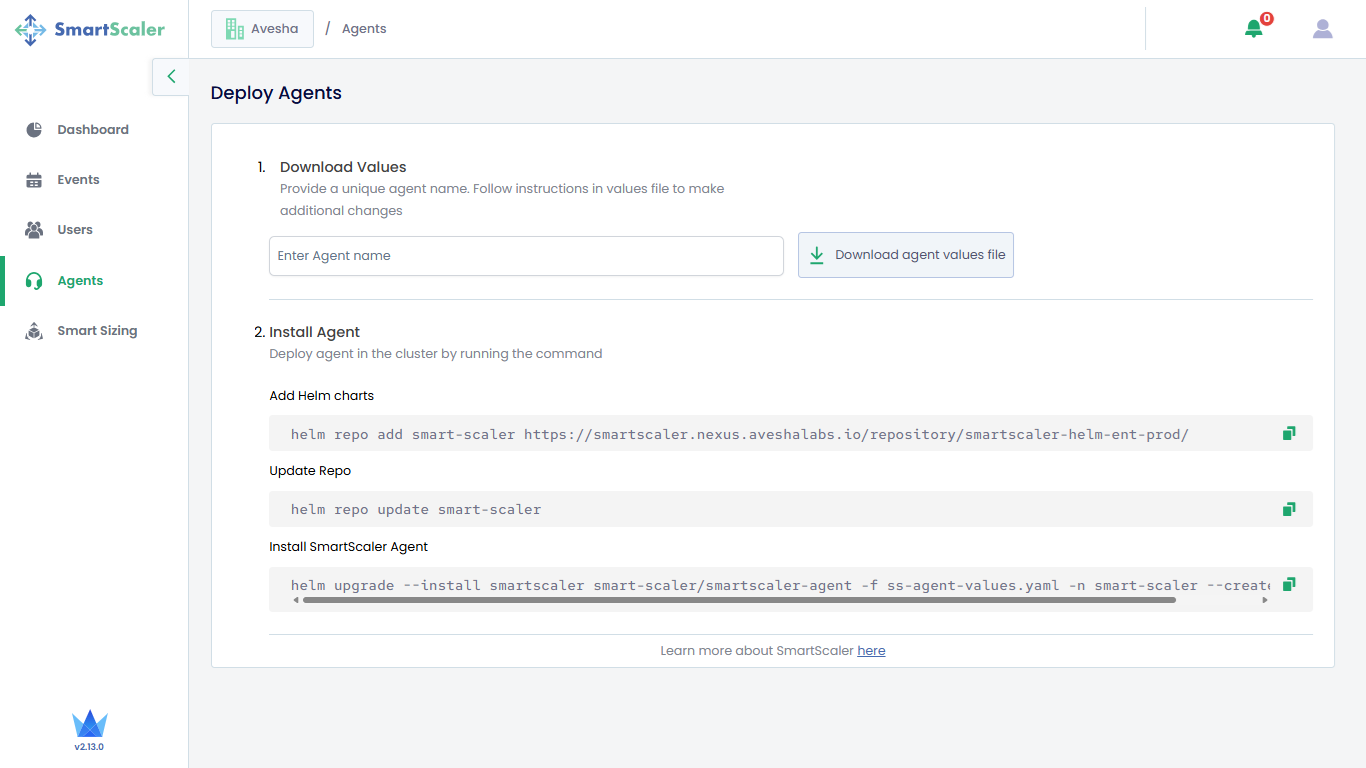1366x768 pixels.
Task: Click the Users group icon
Action: pyautogui.click(x=34, y=230)
